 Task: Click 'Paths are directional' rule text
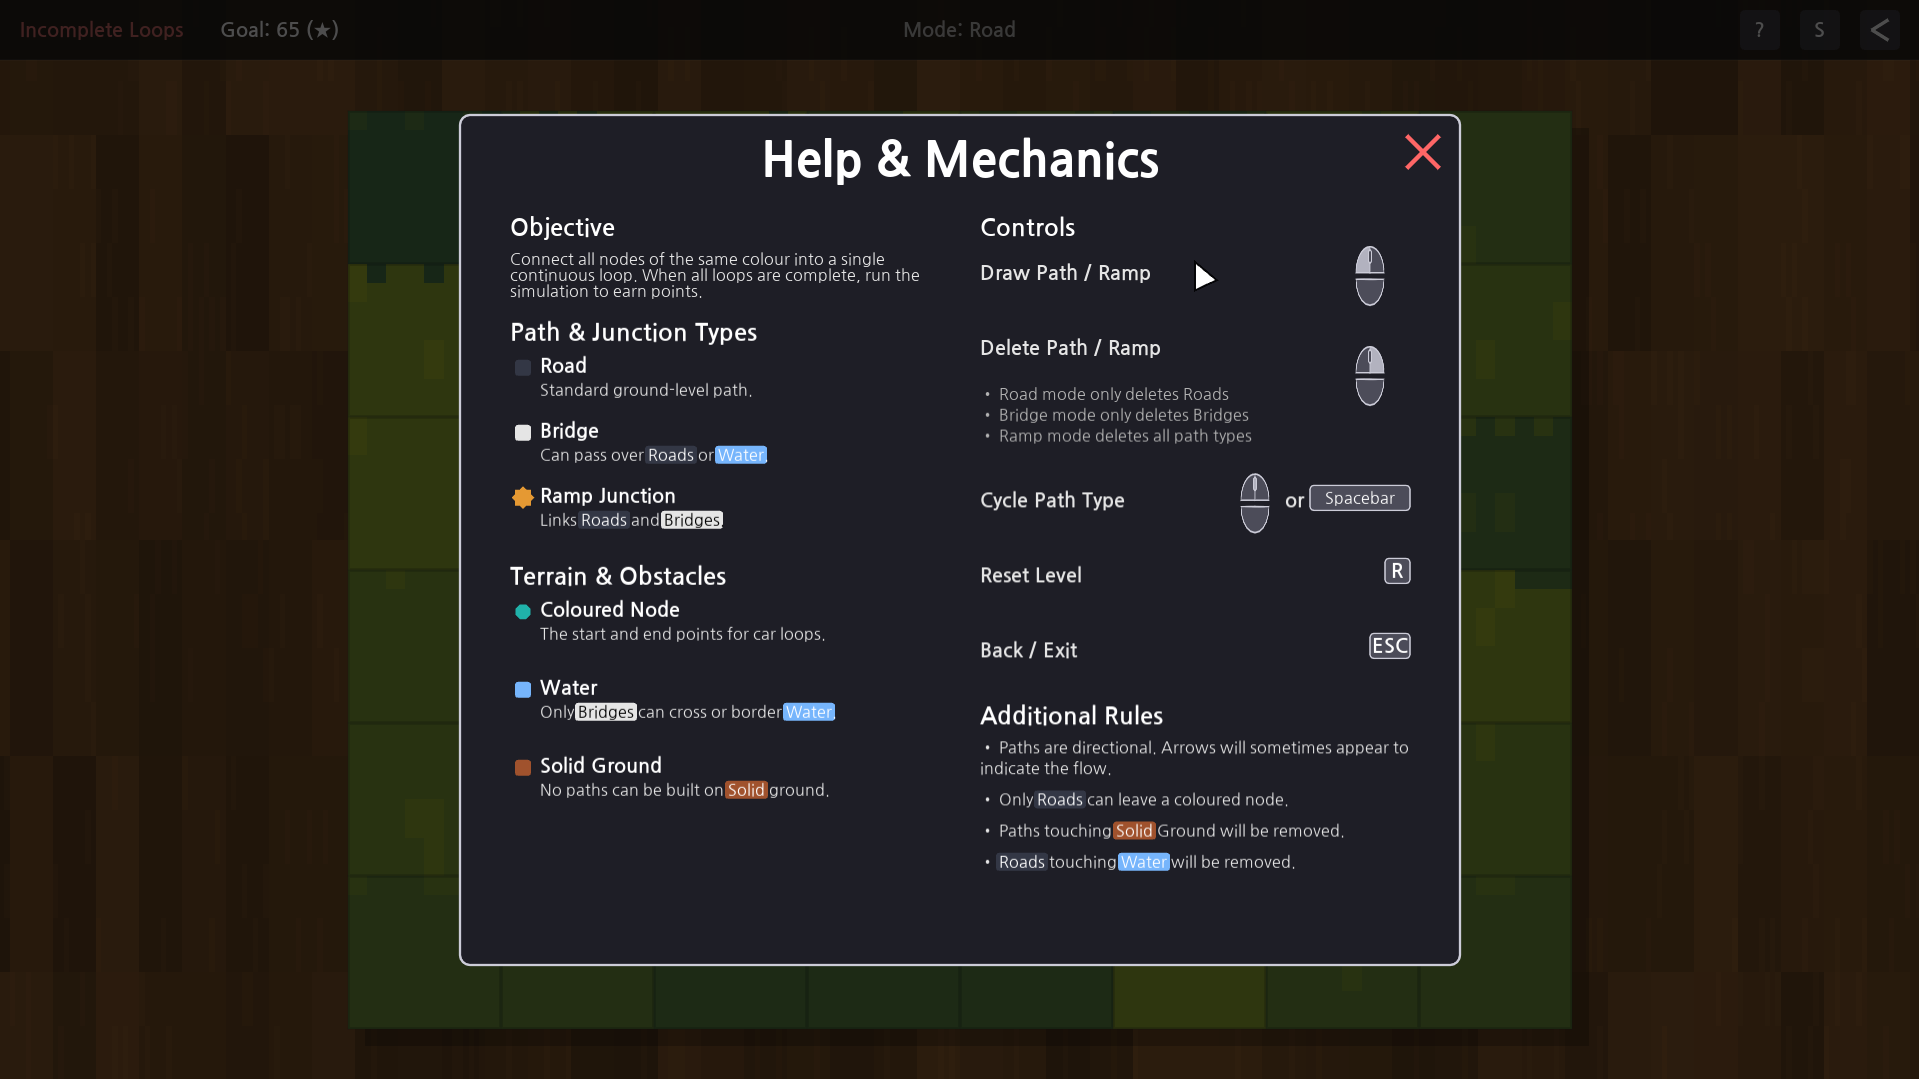[x=1194, y=758]
